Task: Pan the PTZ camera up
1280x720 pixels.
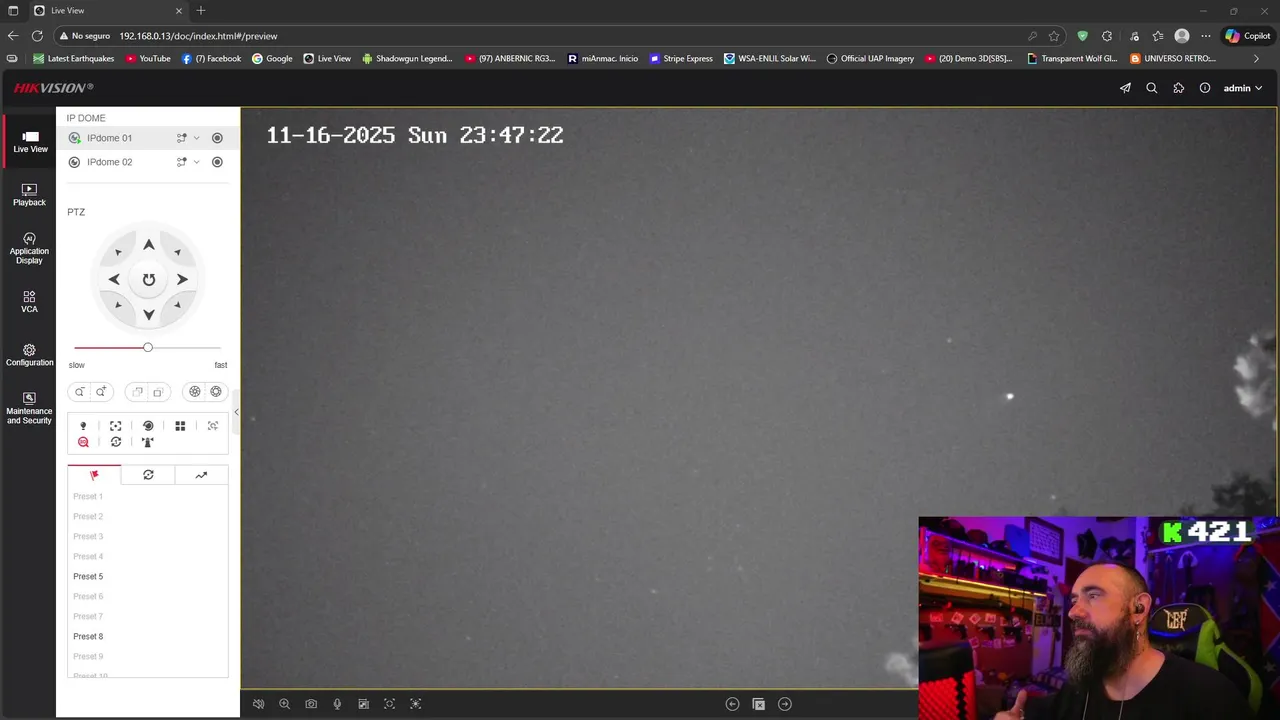Action: point(148,245)
